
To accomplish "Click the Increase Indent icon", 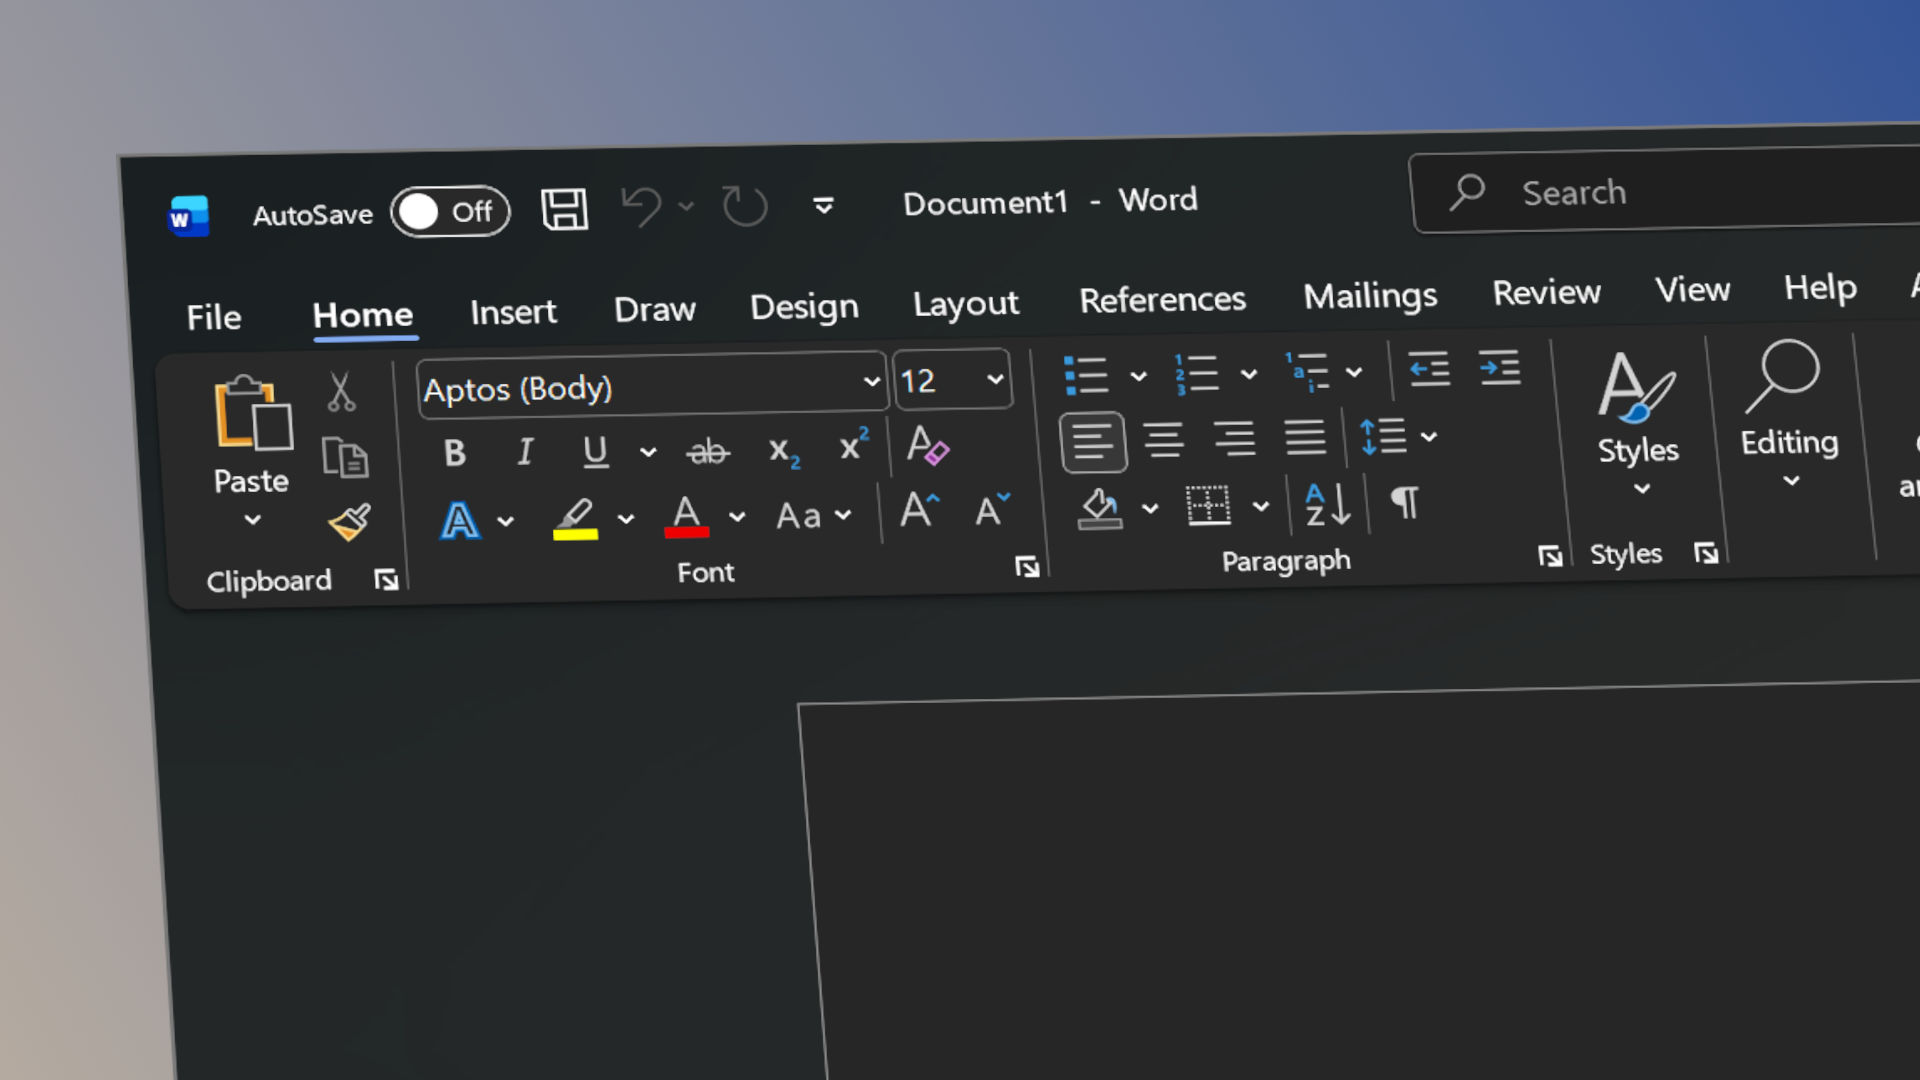I will [1497, 368].
